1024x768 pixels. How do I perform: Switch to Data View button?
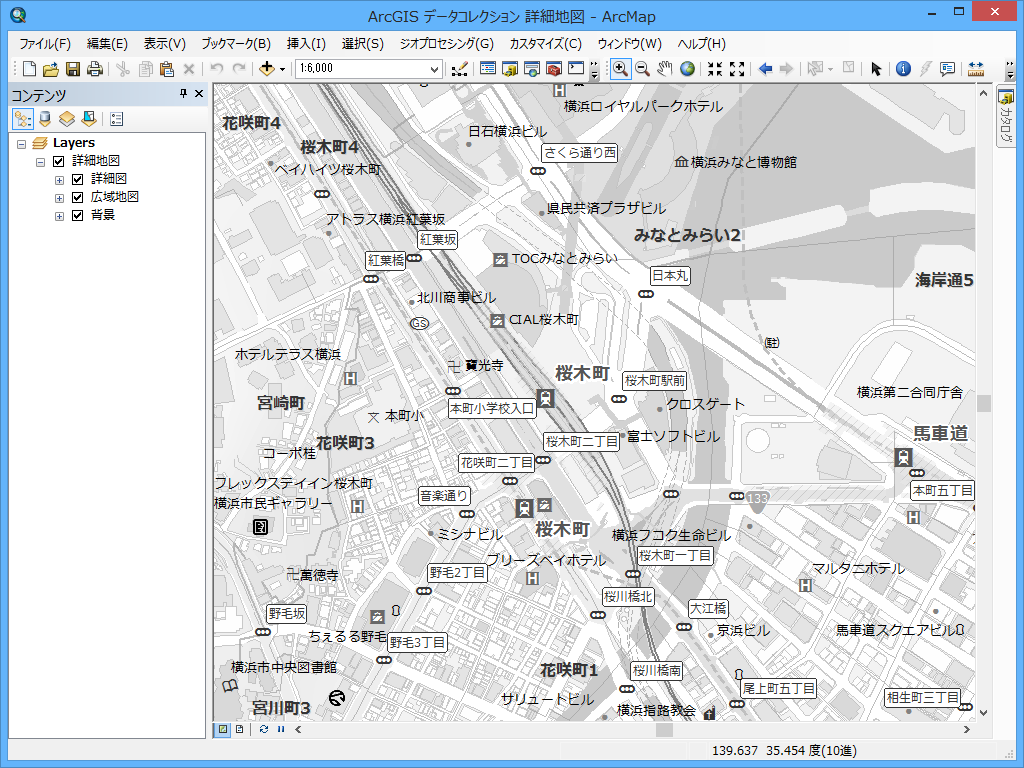223,729
